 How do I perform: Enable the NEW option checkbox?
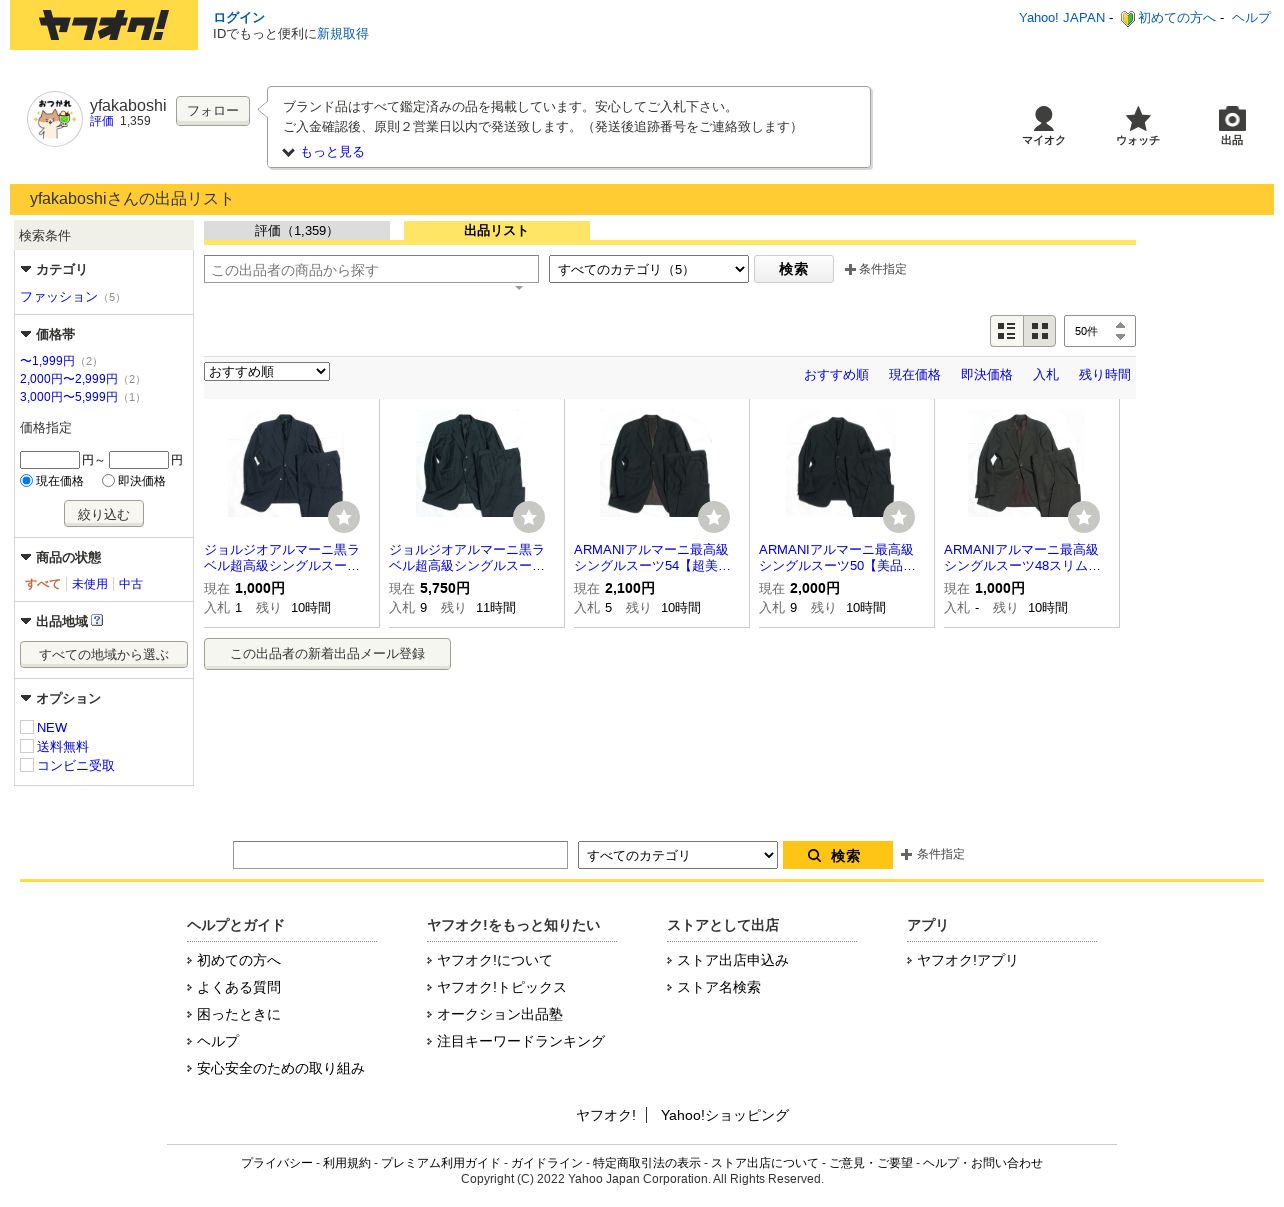point(27,727)
